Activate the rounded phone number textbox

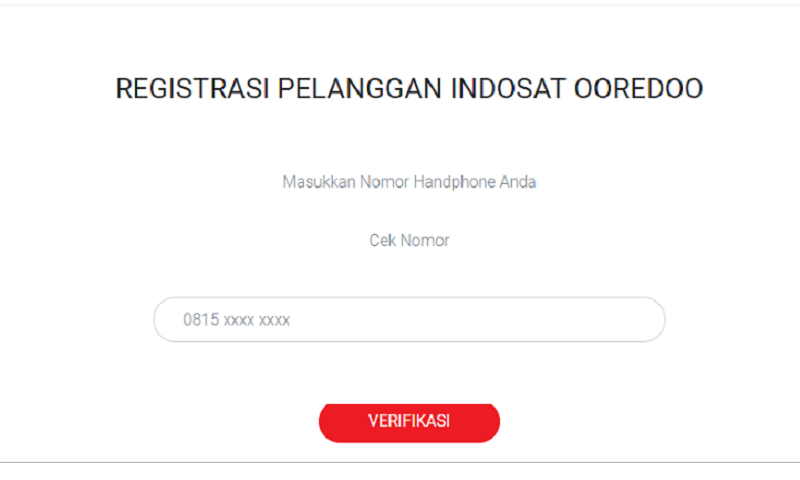(409, 320)
